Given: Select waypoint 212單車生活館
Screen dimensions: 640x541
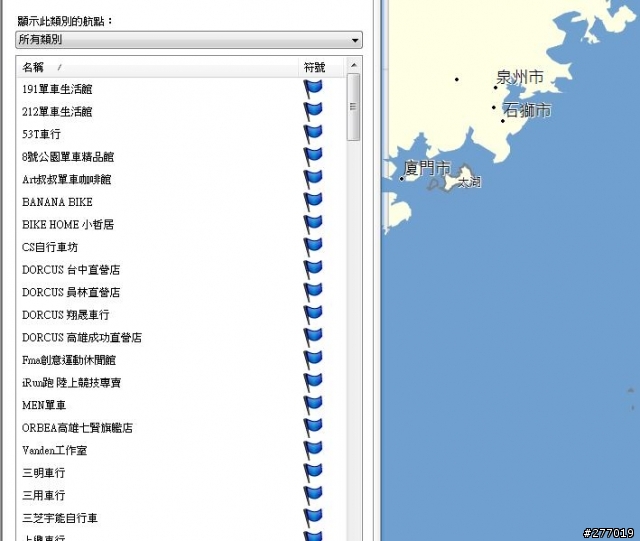Looking at the screenshot, I should click(57, 111).
